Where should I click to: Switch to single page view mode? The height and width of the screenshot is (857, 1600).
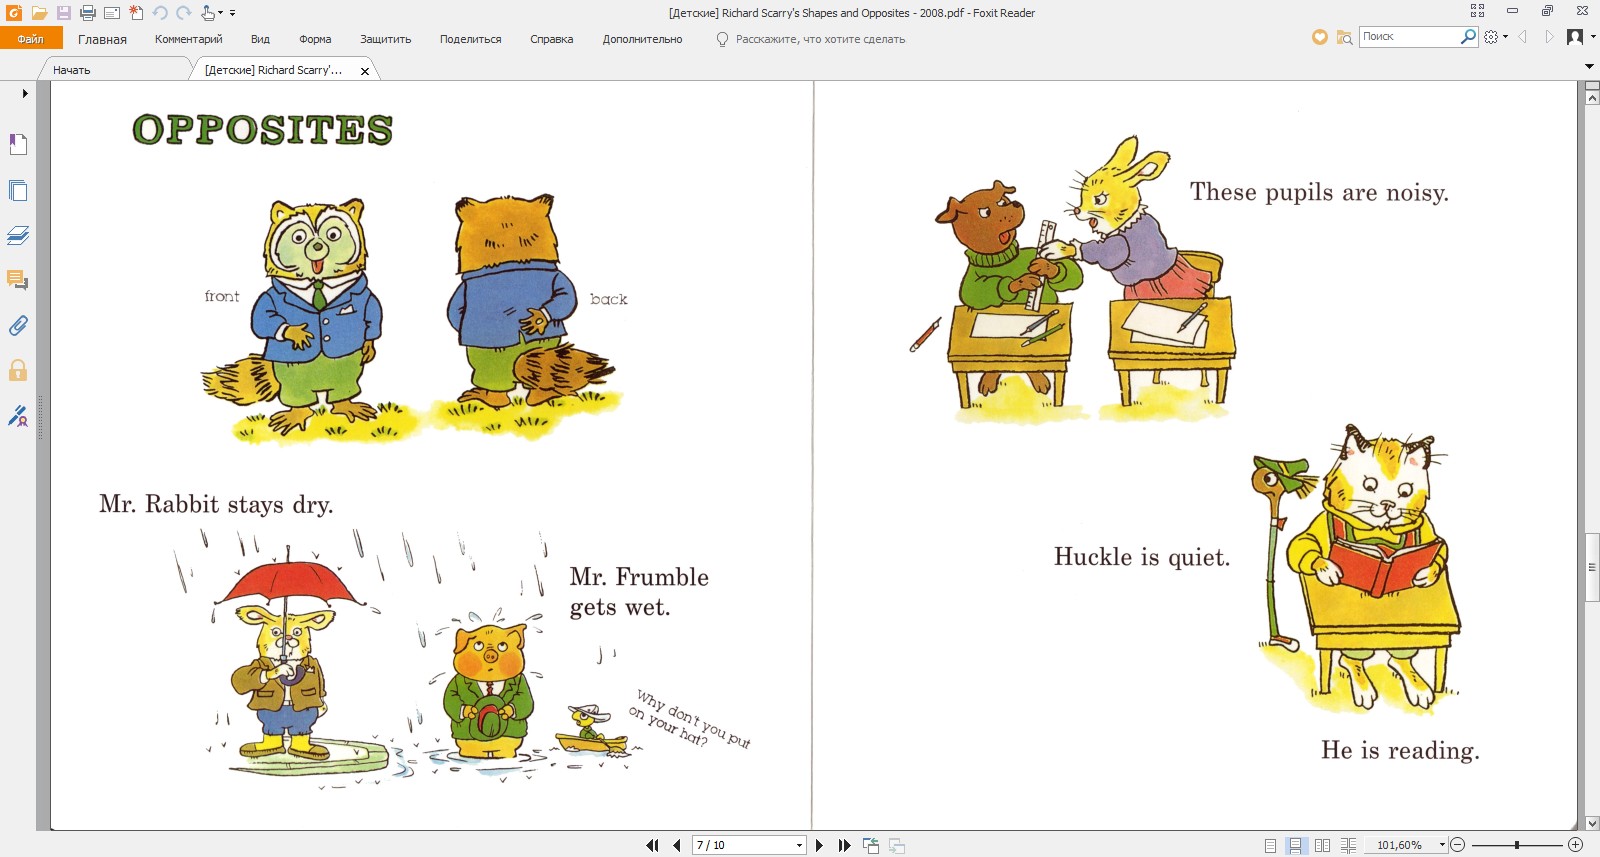1270,845
